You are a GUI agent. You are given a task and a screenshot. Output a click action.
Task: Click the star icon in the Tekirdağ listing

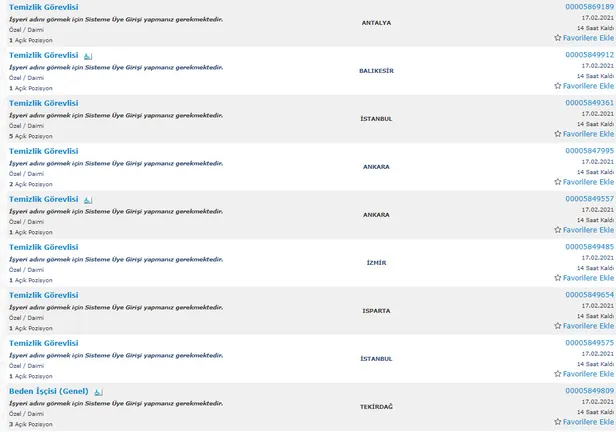tap(558, 422)
